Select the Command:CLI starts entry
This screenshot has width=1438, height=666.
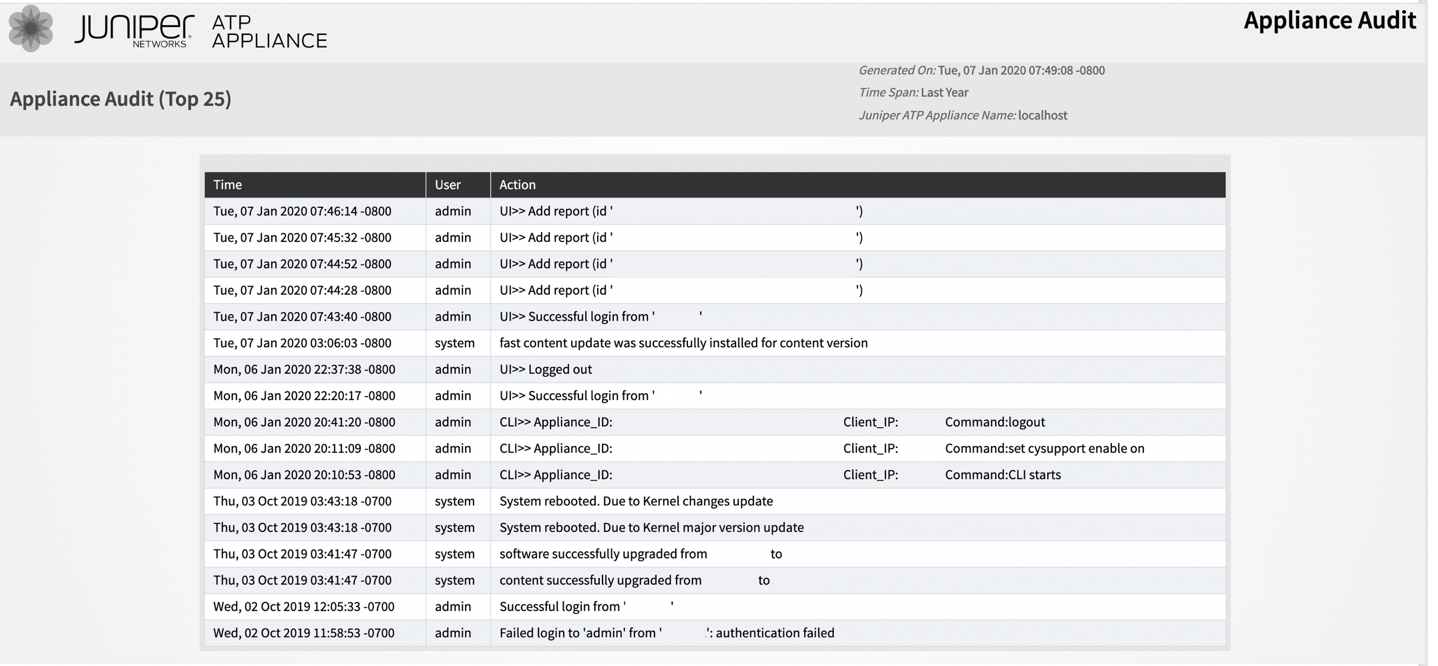(1003, 475)
